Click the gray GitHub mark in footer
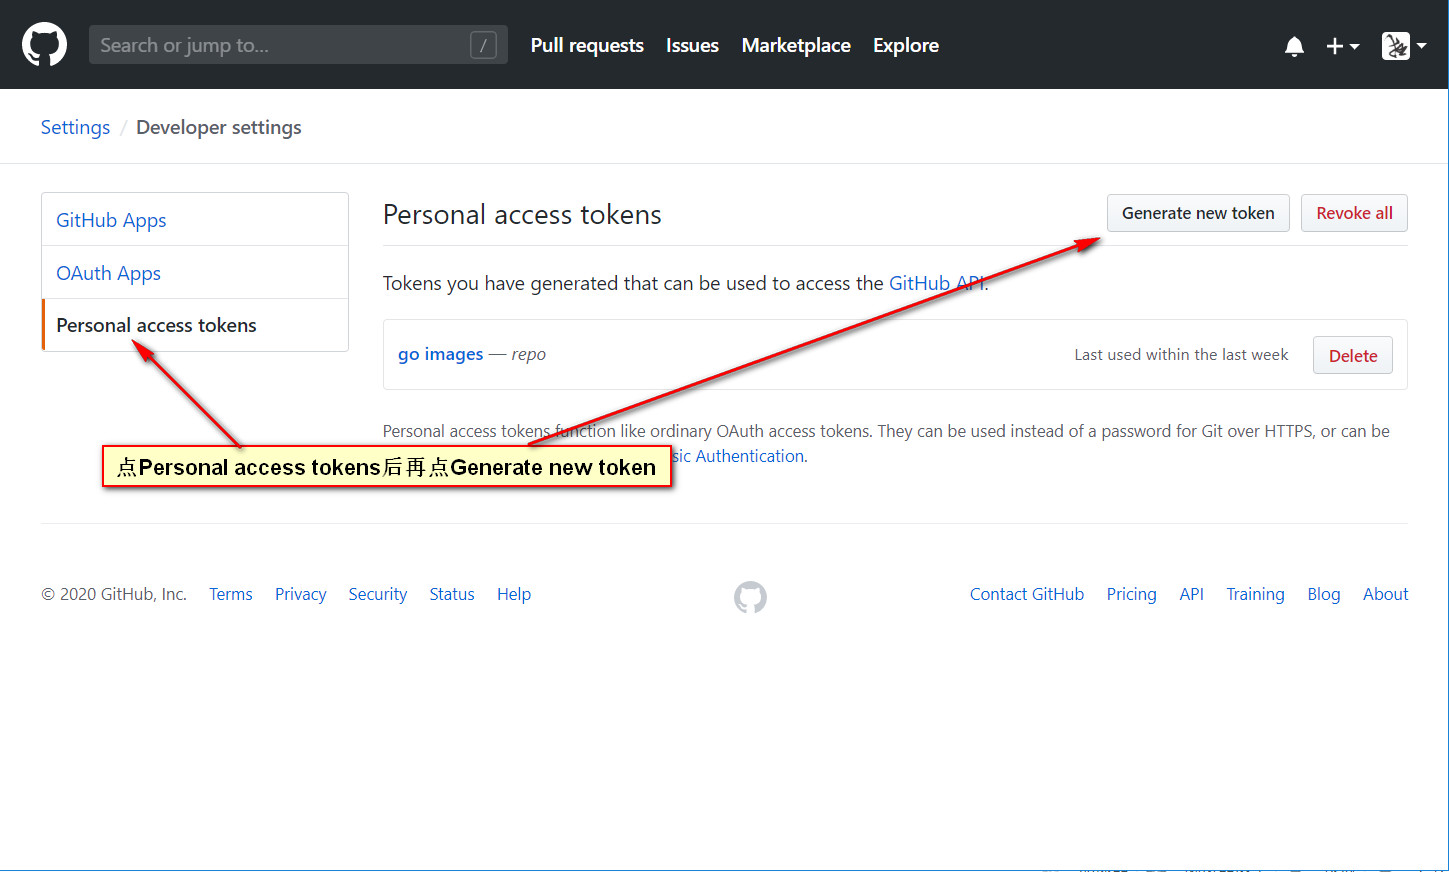The height and width of the screenshot is (872, 1449). (750, 597)
